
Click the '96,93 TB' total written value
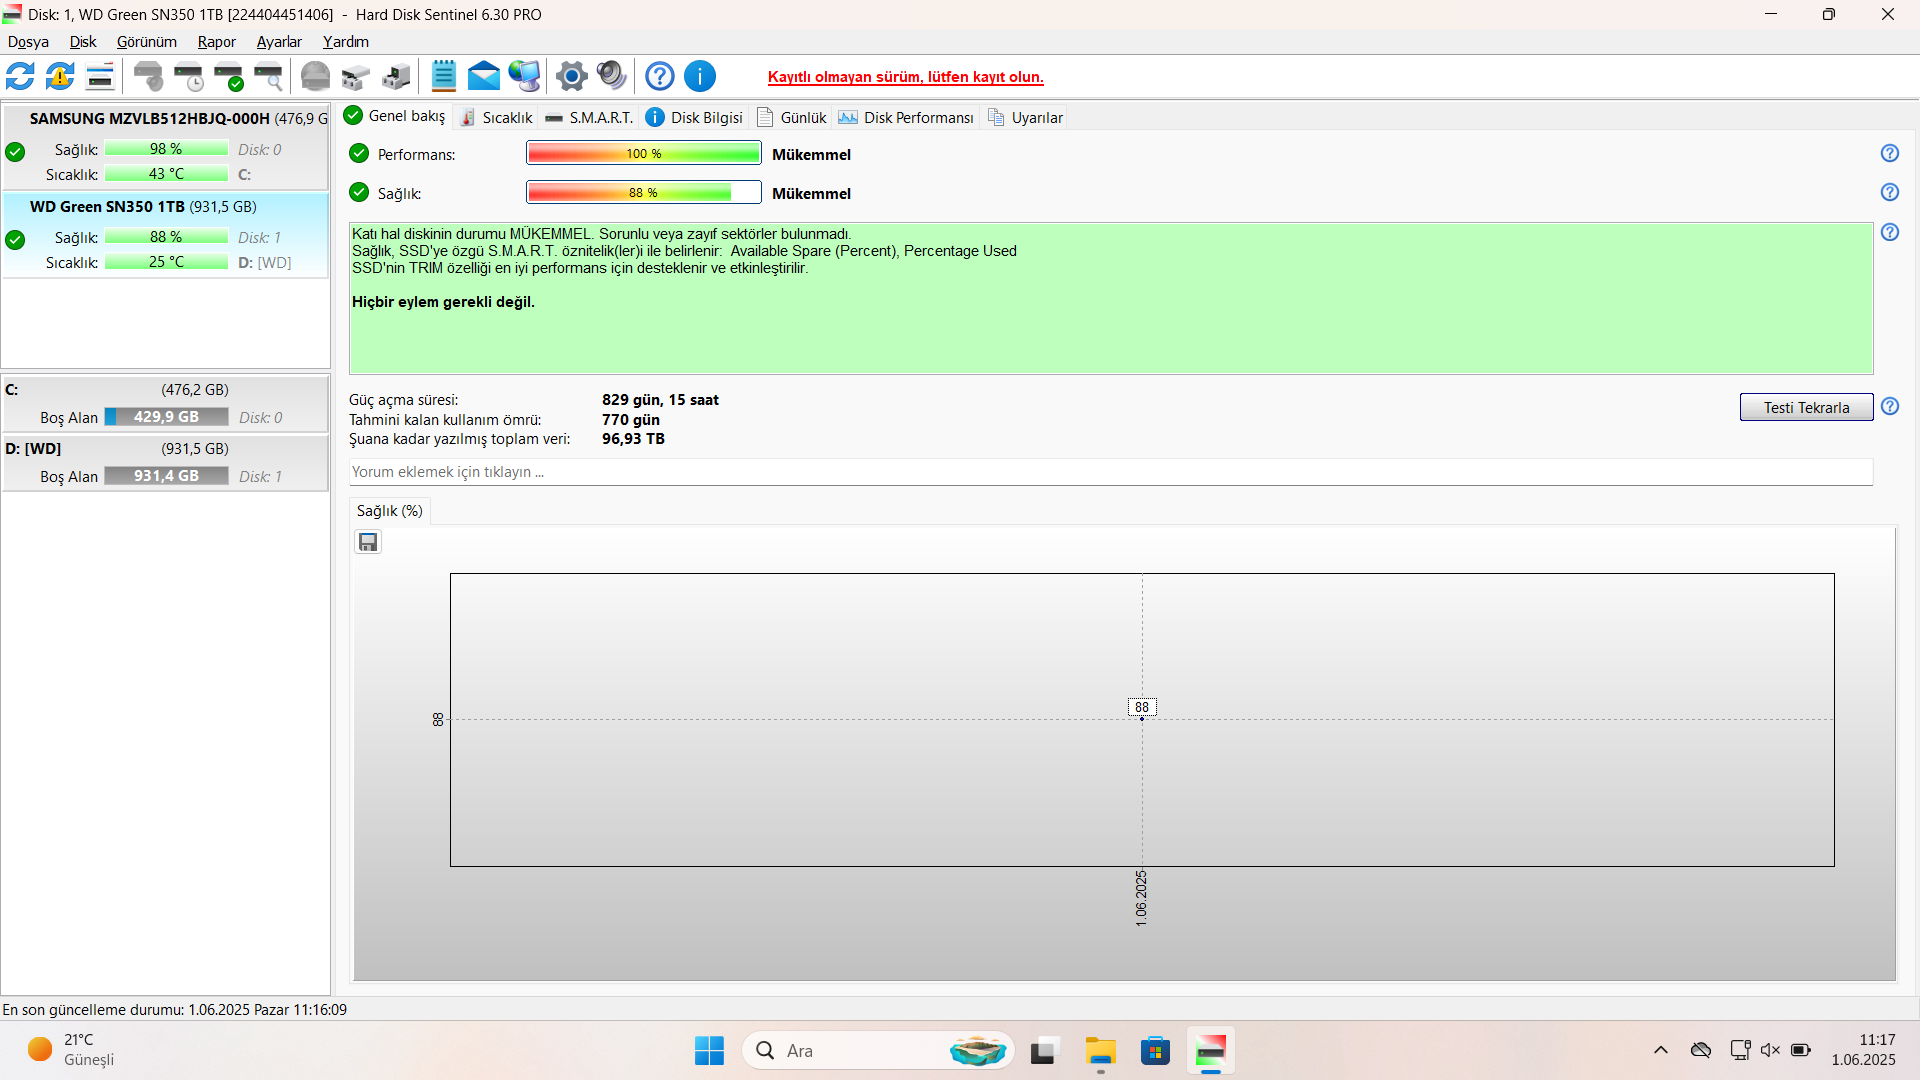pyautogui.click(x=633, y=439)
